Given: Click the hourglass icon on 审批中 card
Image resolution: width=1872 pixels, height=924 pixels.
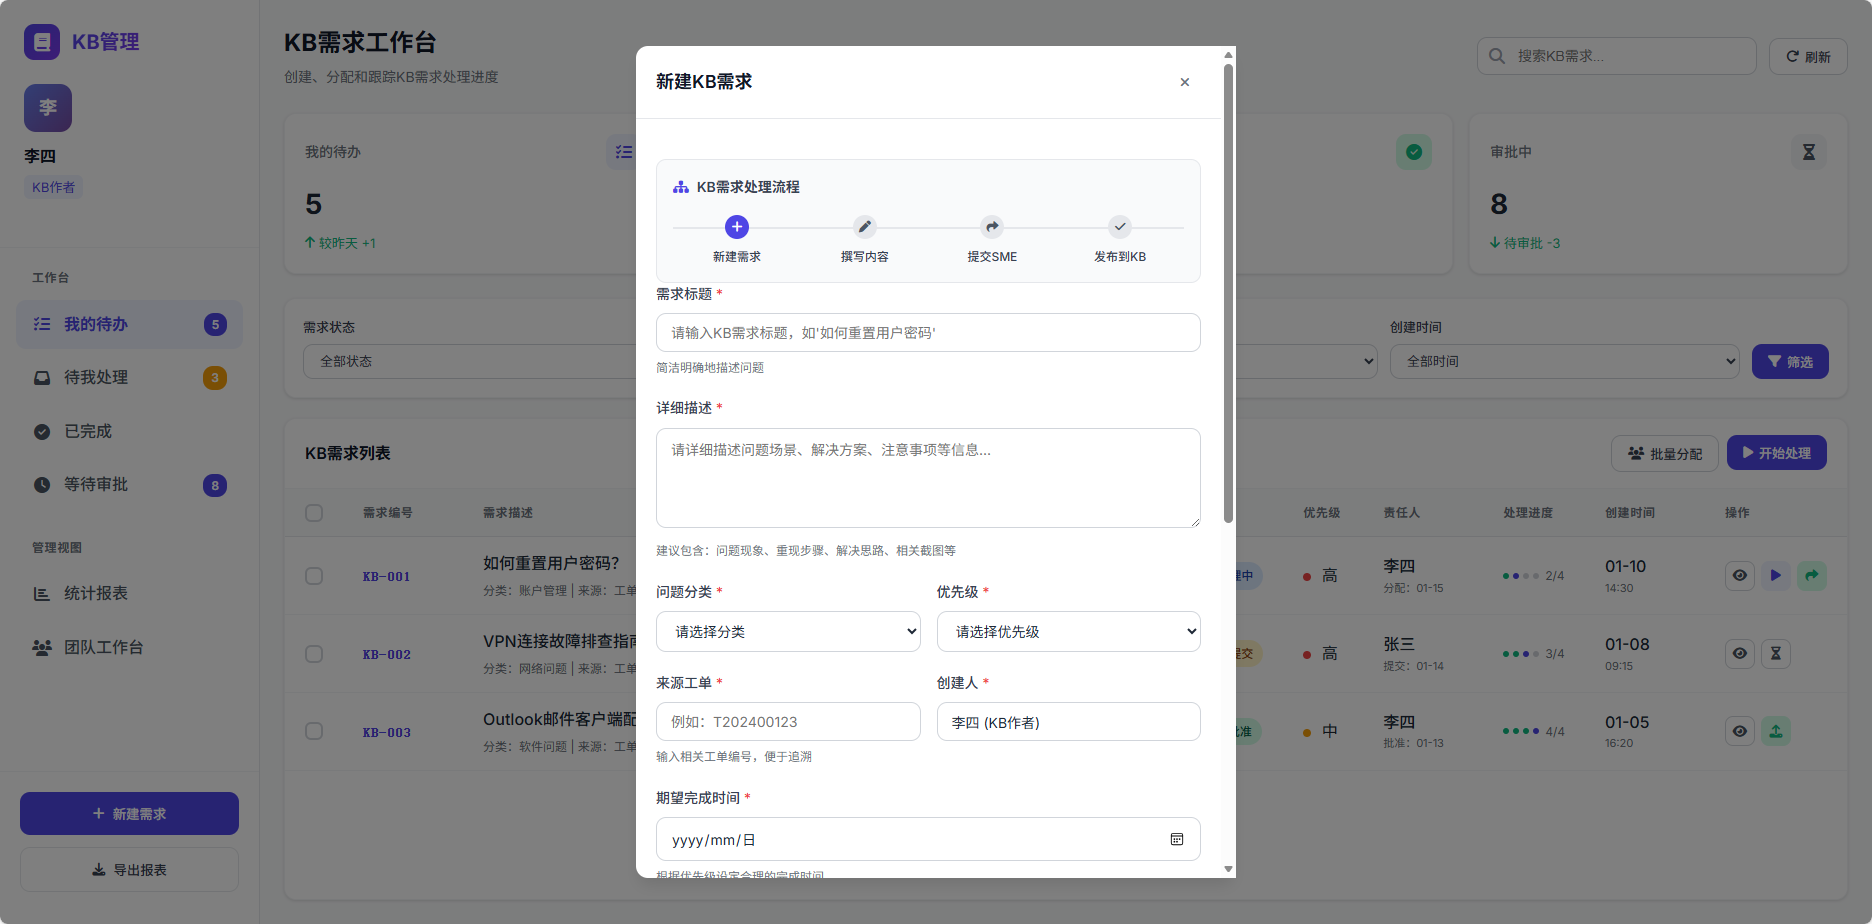Looking at the screenshot, I should click(x=1809, y=152).
